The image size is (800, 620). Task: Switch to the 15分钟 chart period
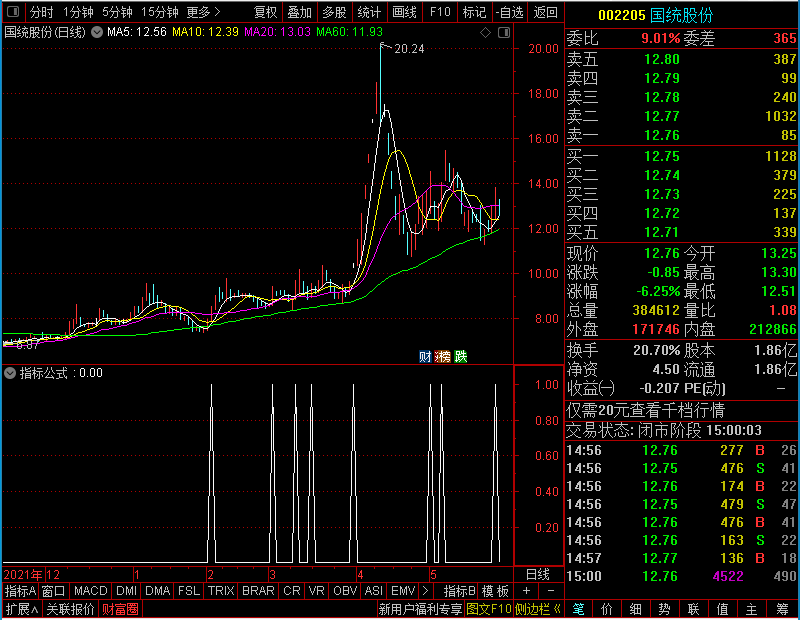[x=159, y=12]
